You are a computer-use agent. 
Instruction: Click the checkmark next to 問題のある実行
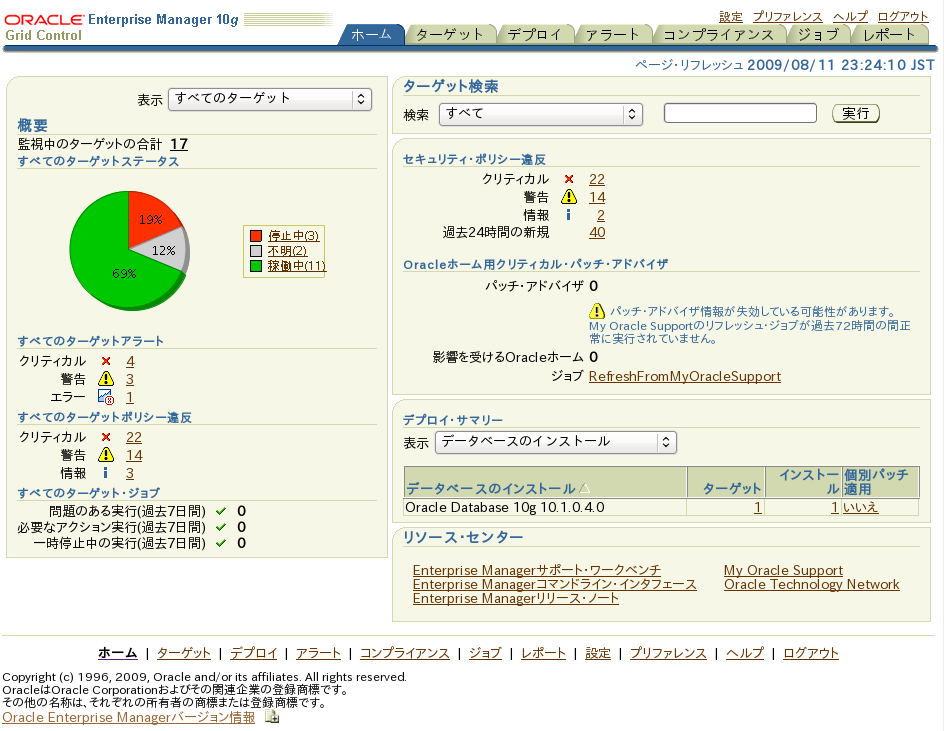click(x=221, y=511)
